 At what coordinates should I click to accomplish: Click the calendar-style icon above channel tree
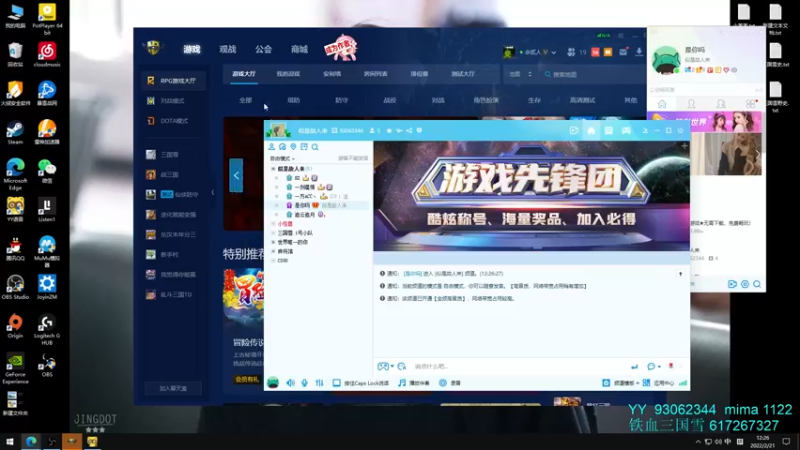click(304, 147)
